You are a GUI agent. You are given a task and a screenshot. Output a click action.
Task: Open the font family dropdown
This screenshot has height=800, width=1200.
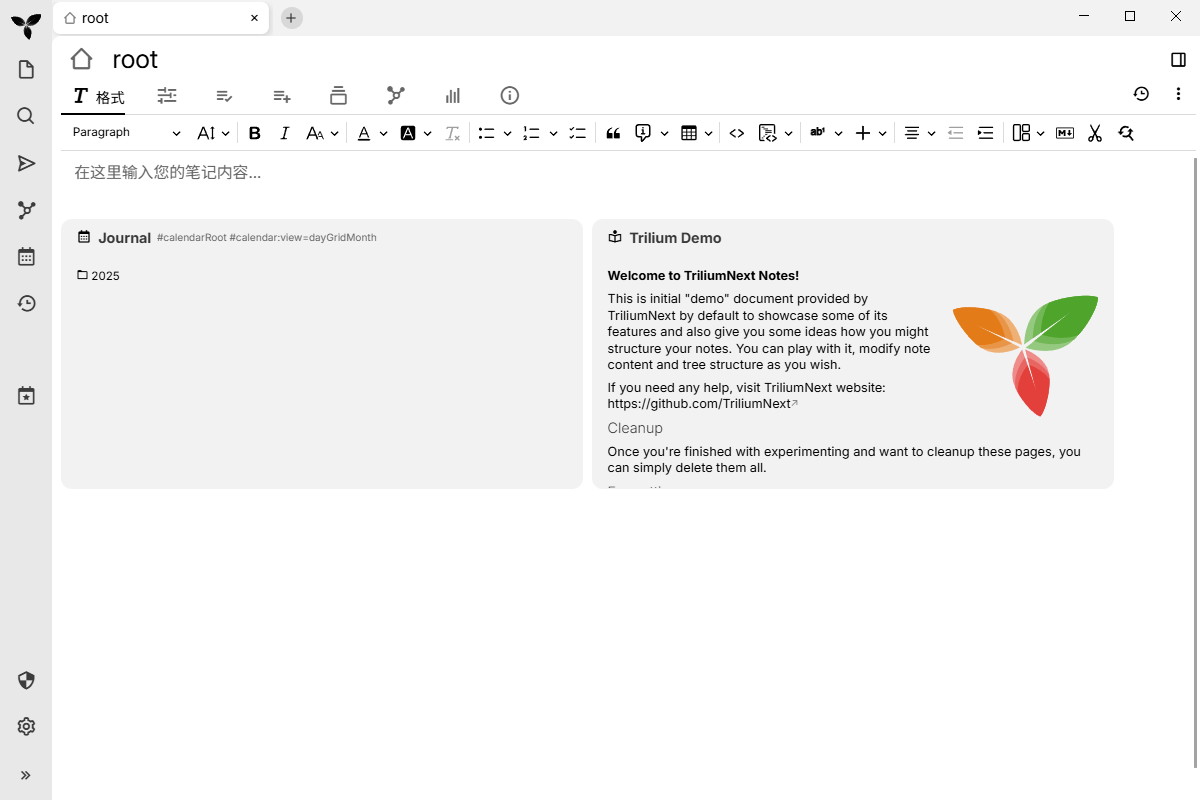[x=322, y=133]
